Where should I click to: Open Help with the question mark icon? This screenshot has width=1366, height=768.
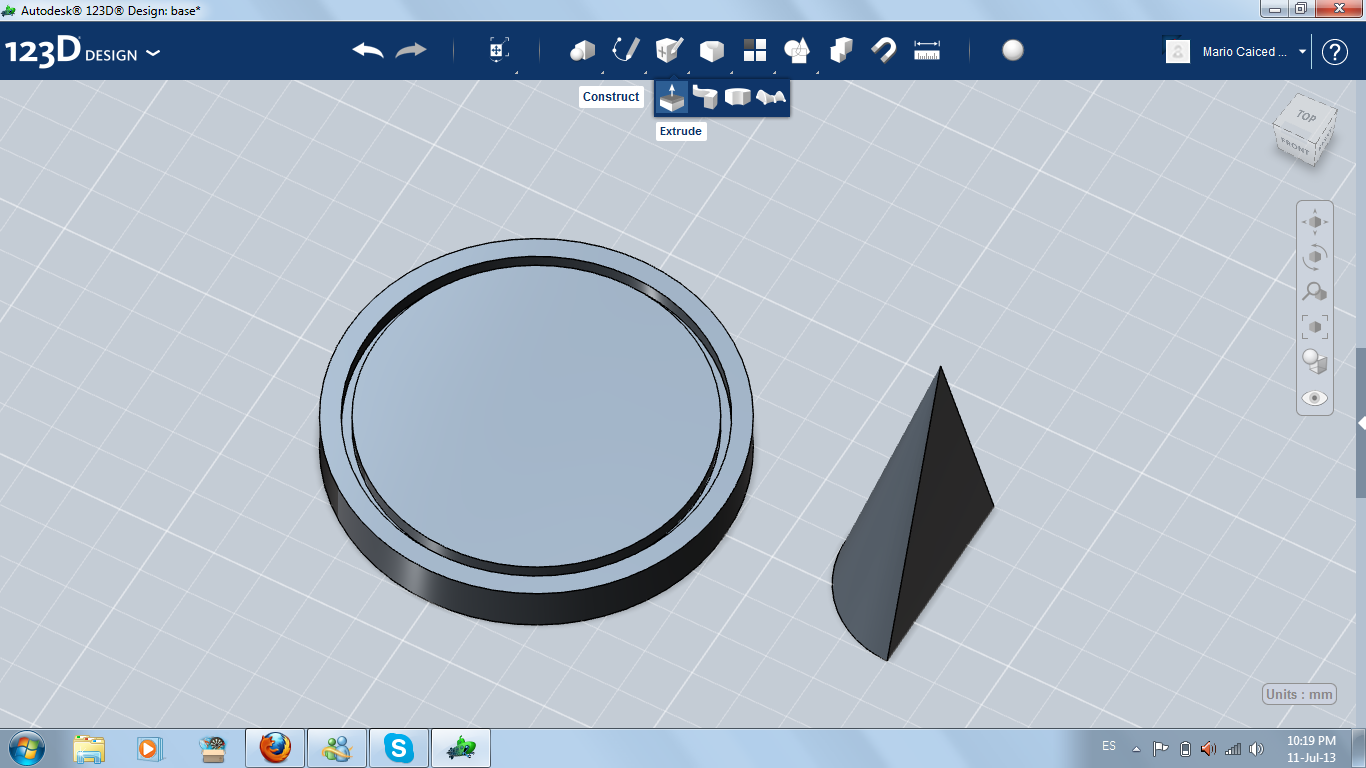[1335, 52]
